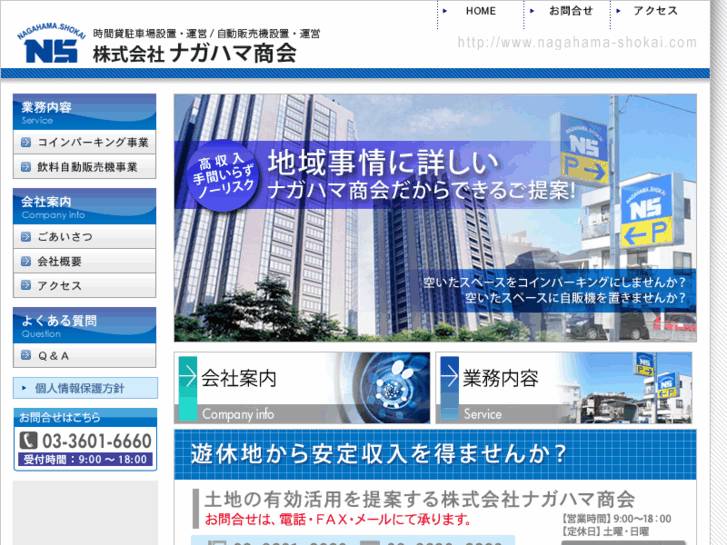This screenshot has height=545, width=727.
Task: Click the 業務内容 Service sidebar header
Action: (84, 112)
